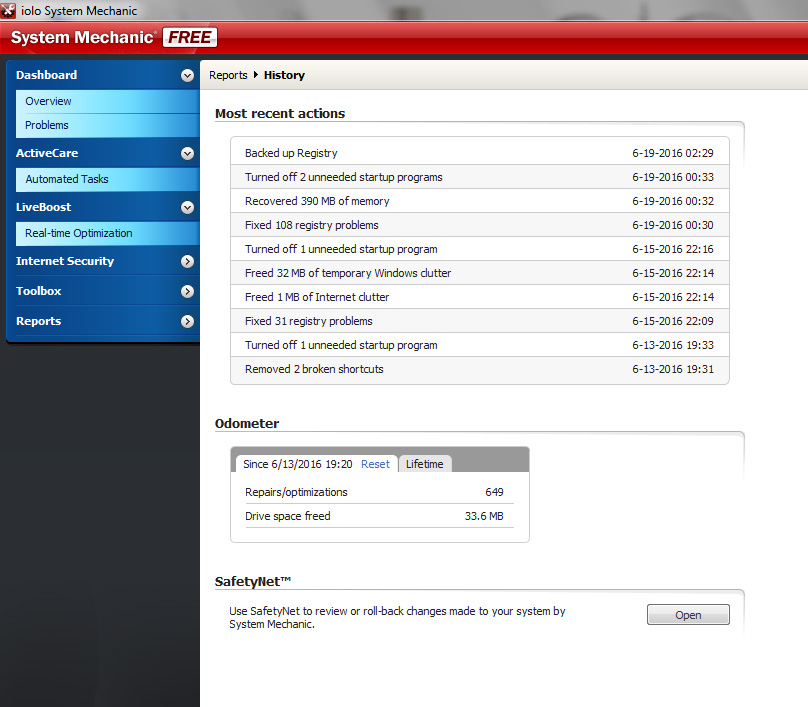Image resolution: width=808 pixels, height=707 pixels.
Task: Click the ActiveCare chevron icon
Action: [187, 153]
